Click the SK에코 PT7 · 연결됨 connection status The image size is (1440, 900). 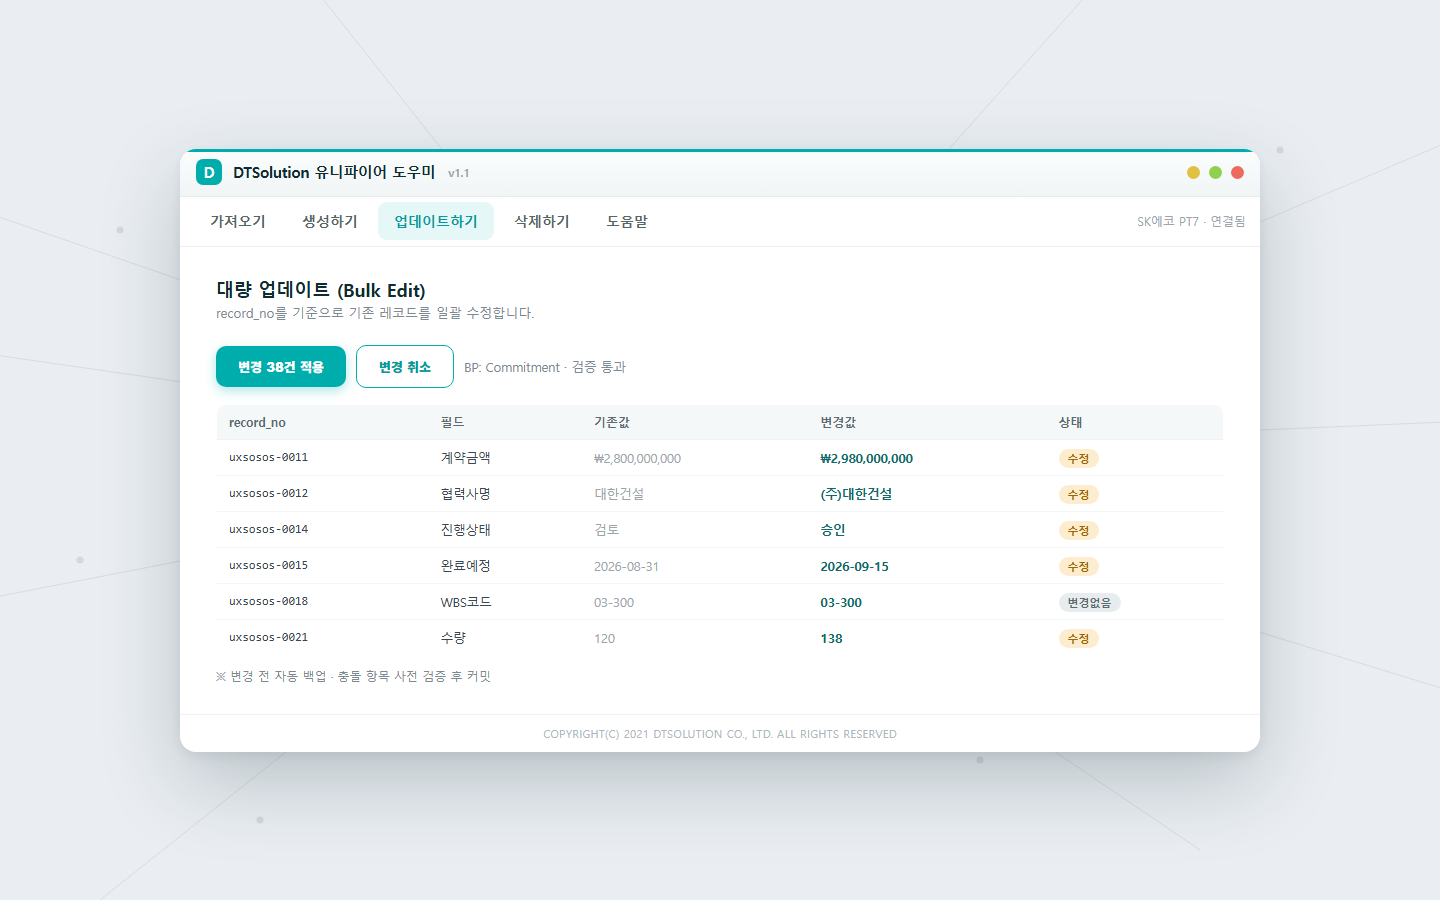pos(1191,221)
